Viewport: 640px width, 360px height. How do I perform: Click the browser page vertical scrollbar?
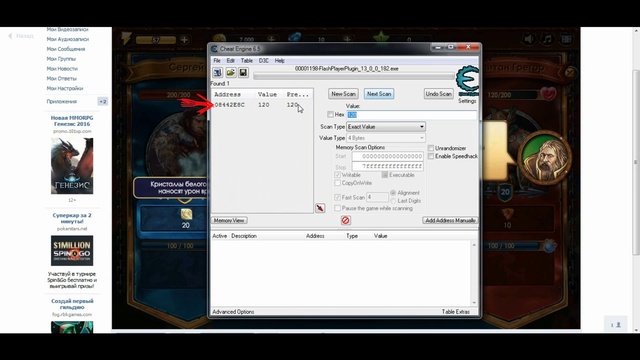(636, 163)
